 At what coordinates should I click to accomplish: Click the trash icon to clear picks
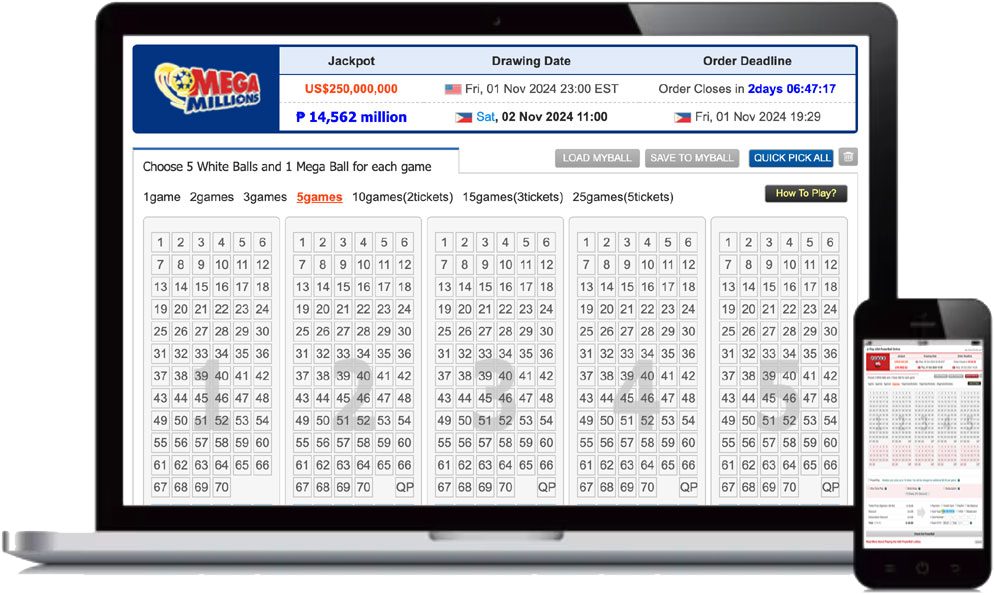coord(848,157)
